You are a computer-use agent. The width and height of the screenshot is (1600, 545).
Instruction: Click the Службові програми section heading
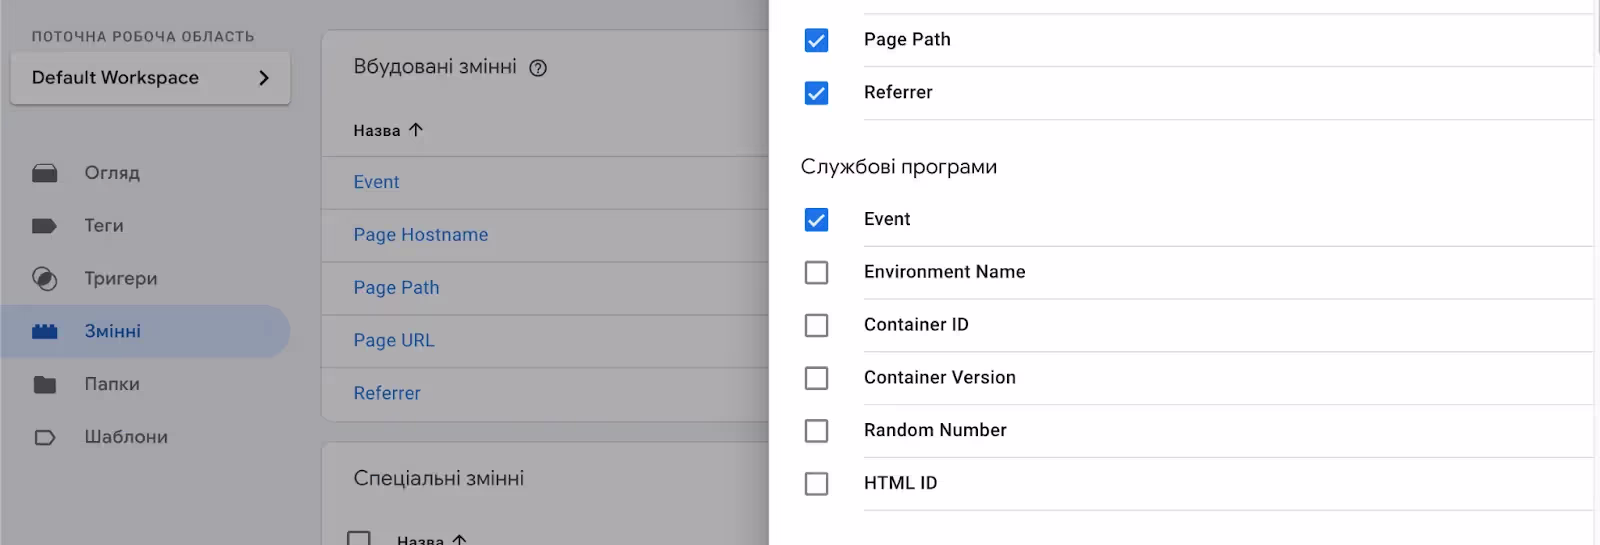(899, 167)
